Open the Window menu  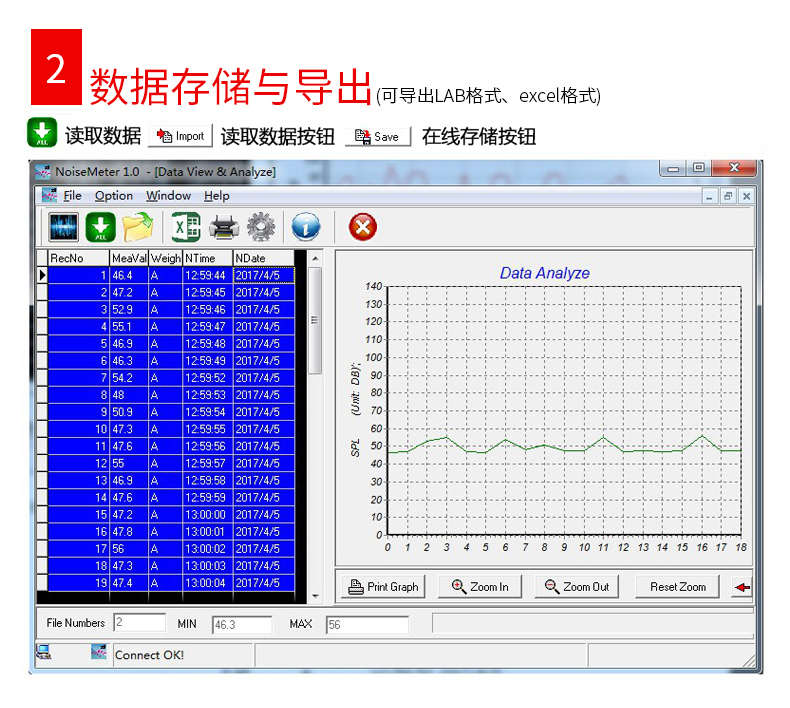168,196
